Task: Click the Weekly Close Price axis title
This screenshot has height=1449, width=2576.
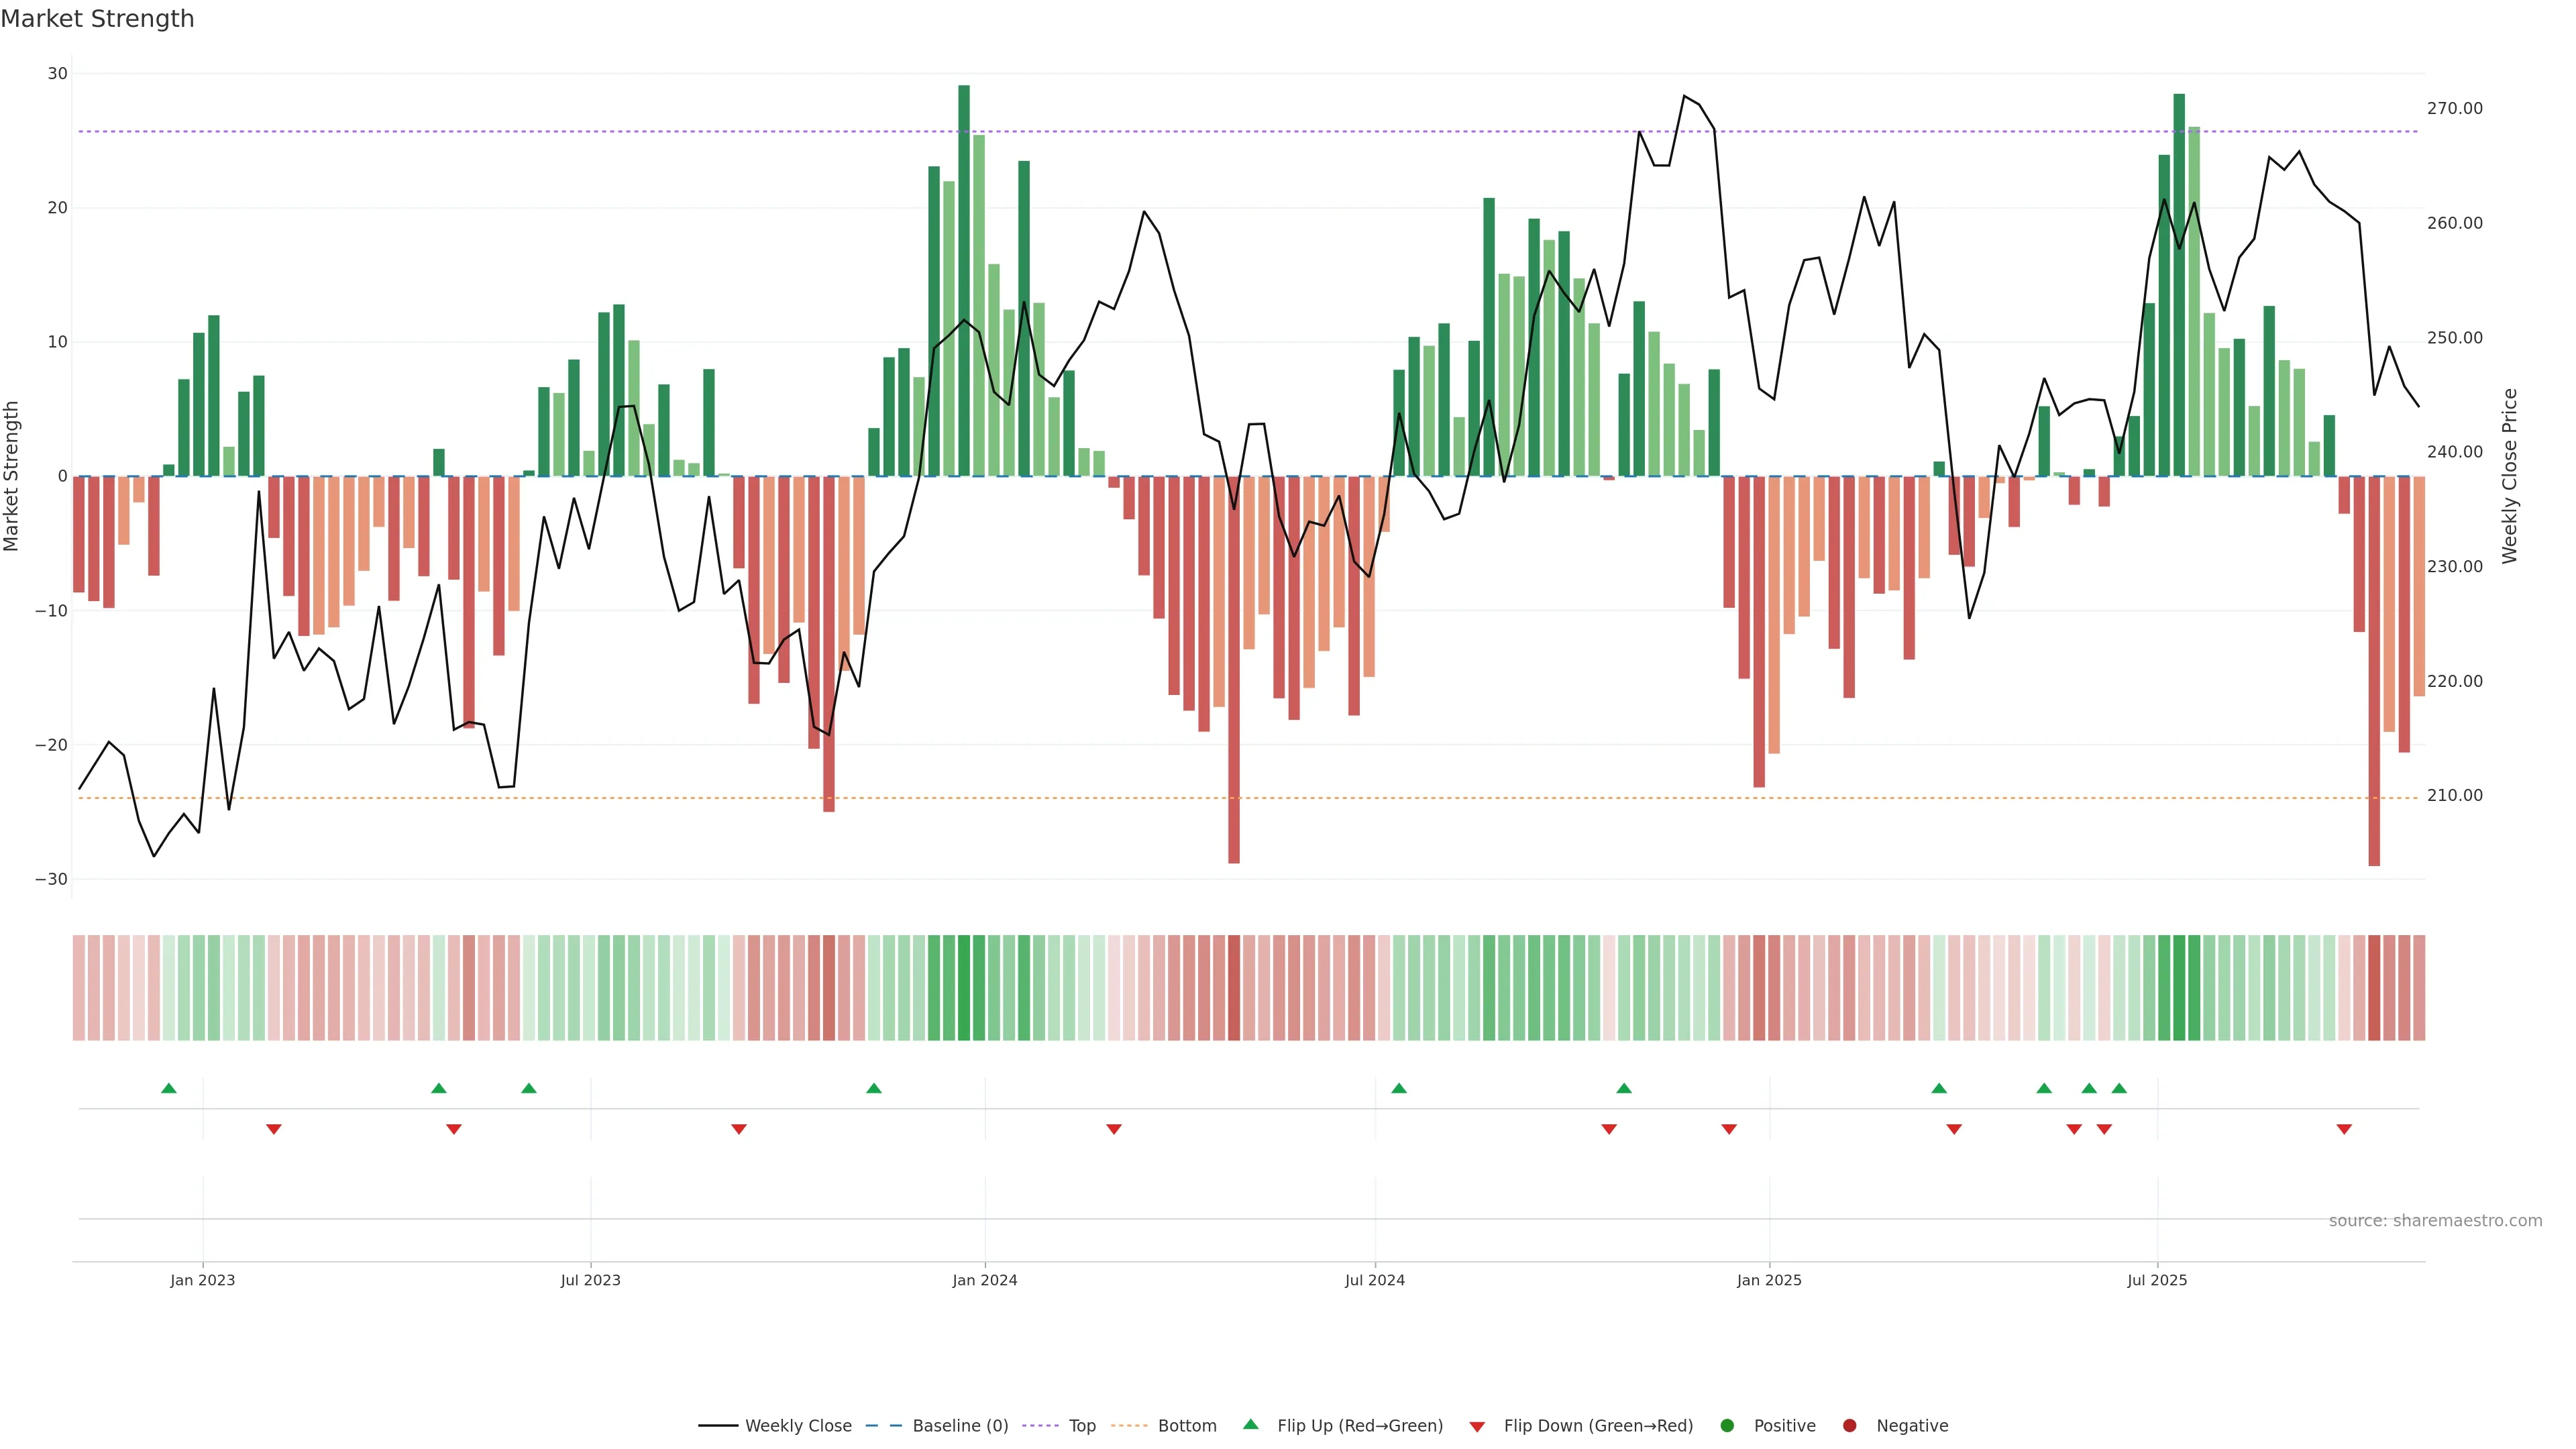Action: tap(2510, 476)
